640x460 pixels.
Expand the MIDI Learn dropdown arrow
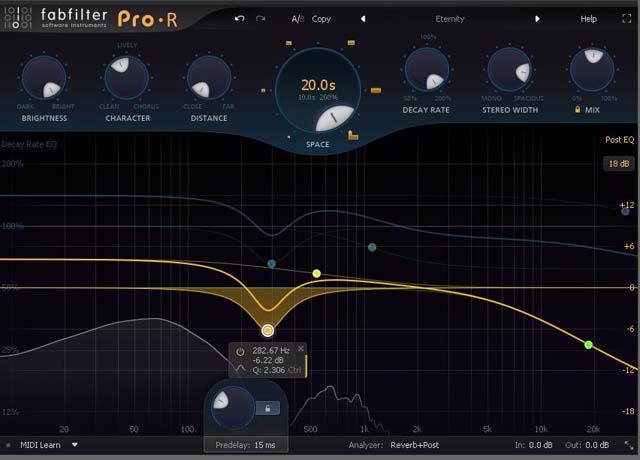click(74, 444)
